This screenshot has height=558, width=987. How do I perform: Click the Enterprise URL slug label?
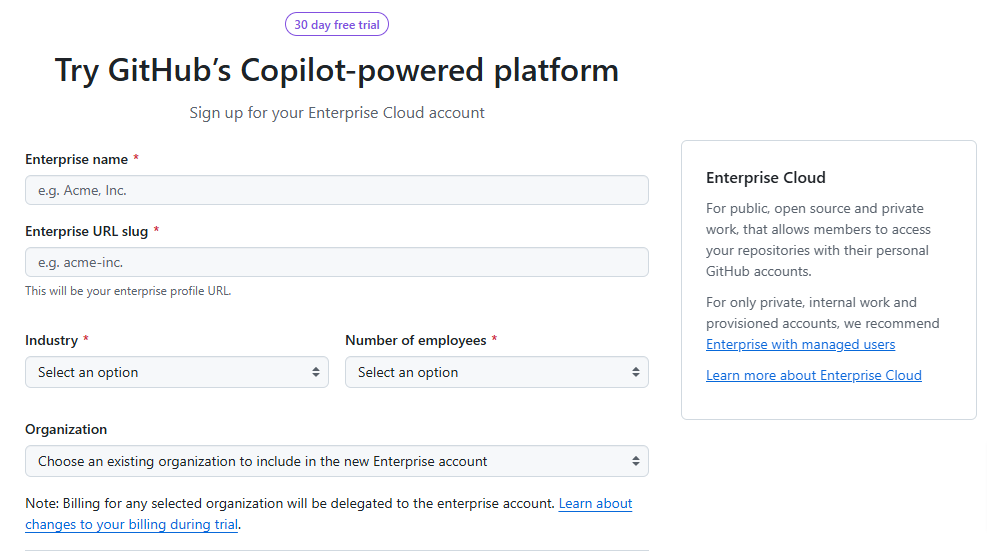tap(86, 231)
